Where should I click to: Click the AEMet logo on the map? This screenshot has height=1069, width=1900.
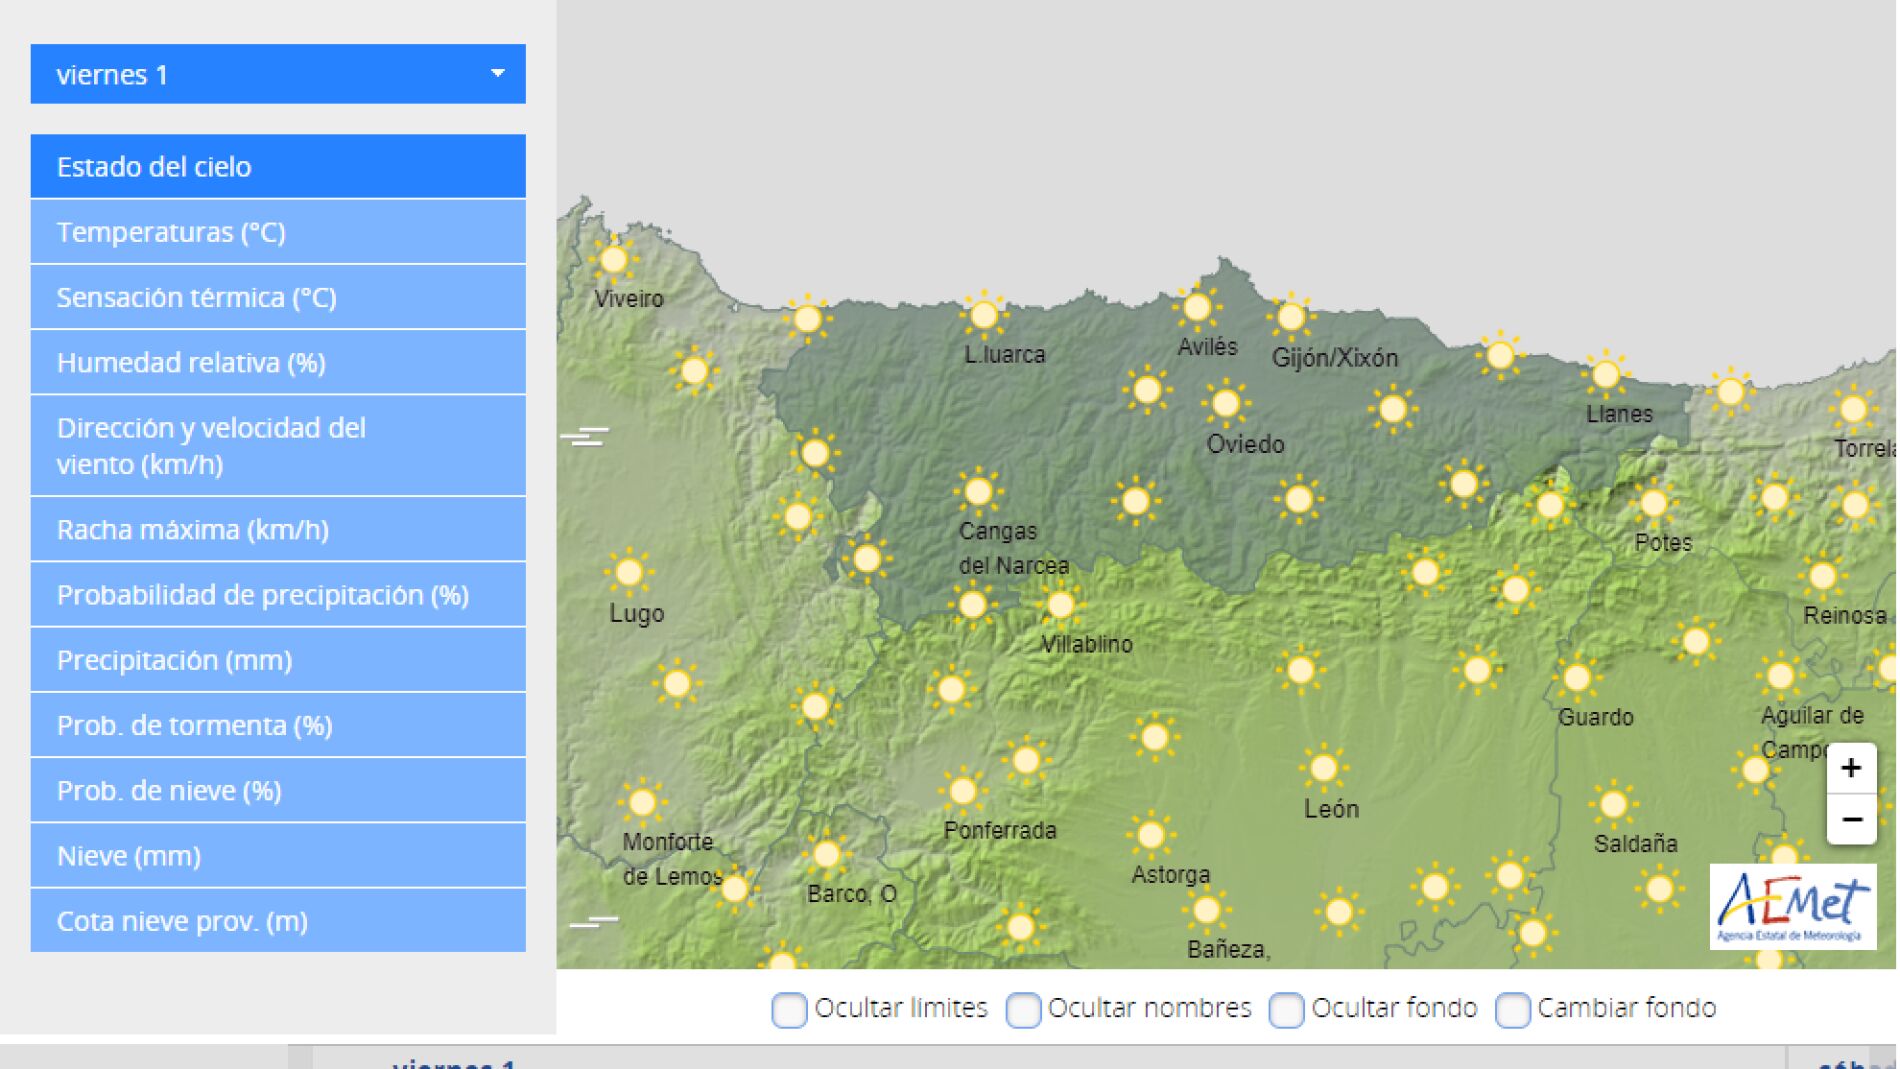click(x=1792, y=906)
